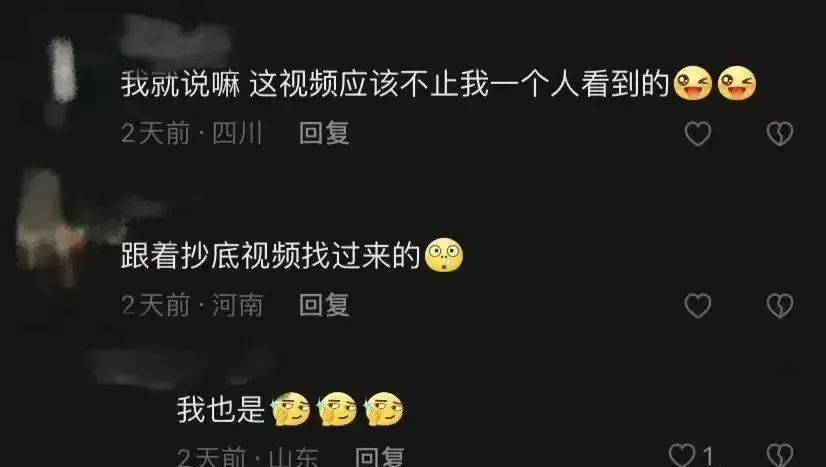Image resolution: width=826 pixels, height=467 pixels.
Task: Click the shocked emoji after 找过来的
Action: 444,255
